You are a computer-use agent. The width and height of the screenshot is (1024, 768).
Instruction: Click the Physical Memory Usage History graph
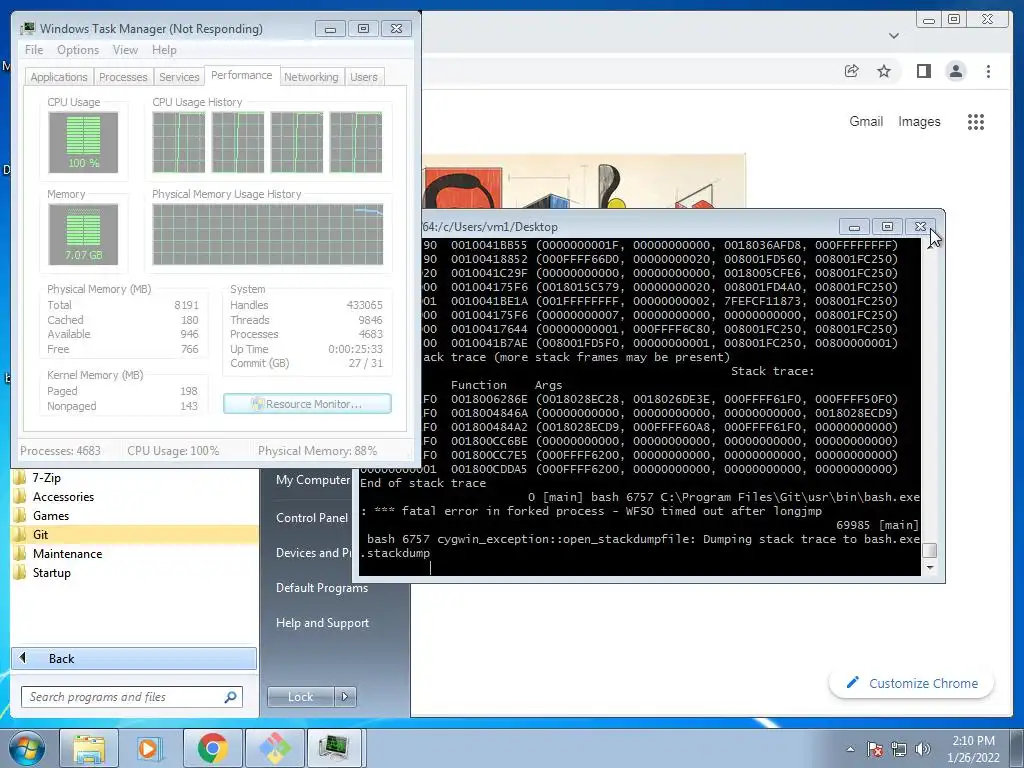coord(268,234)
